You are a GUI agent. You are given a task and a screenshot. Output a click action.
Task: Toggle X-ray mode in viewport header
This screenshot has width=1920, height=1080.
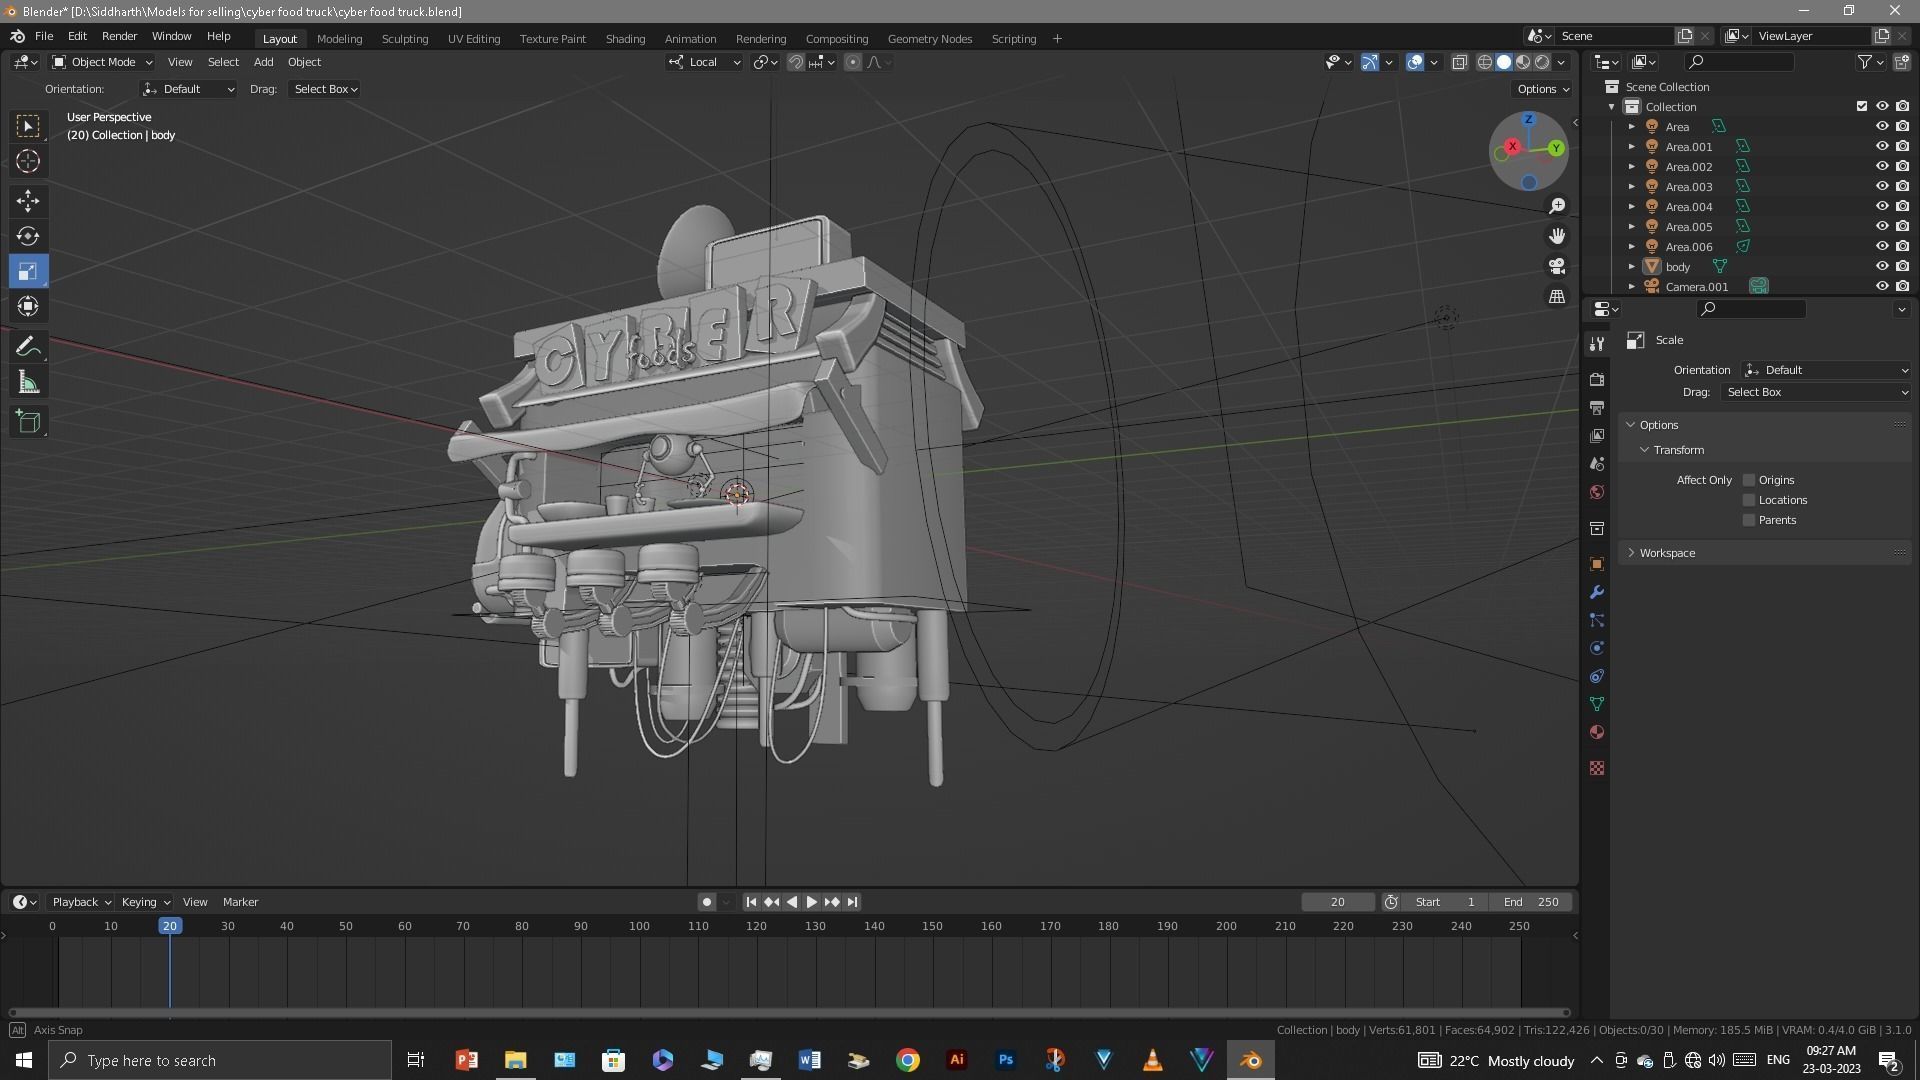(x=1459, y=62)
